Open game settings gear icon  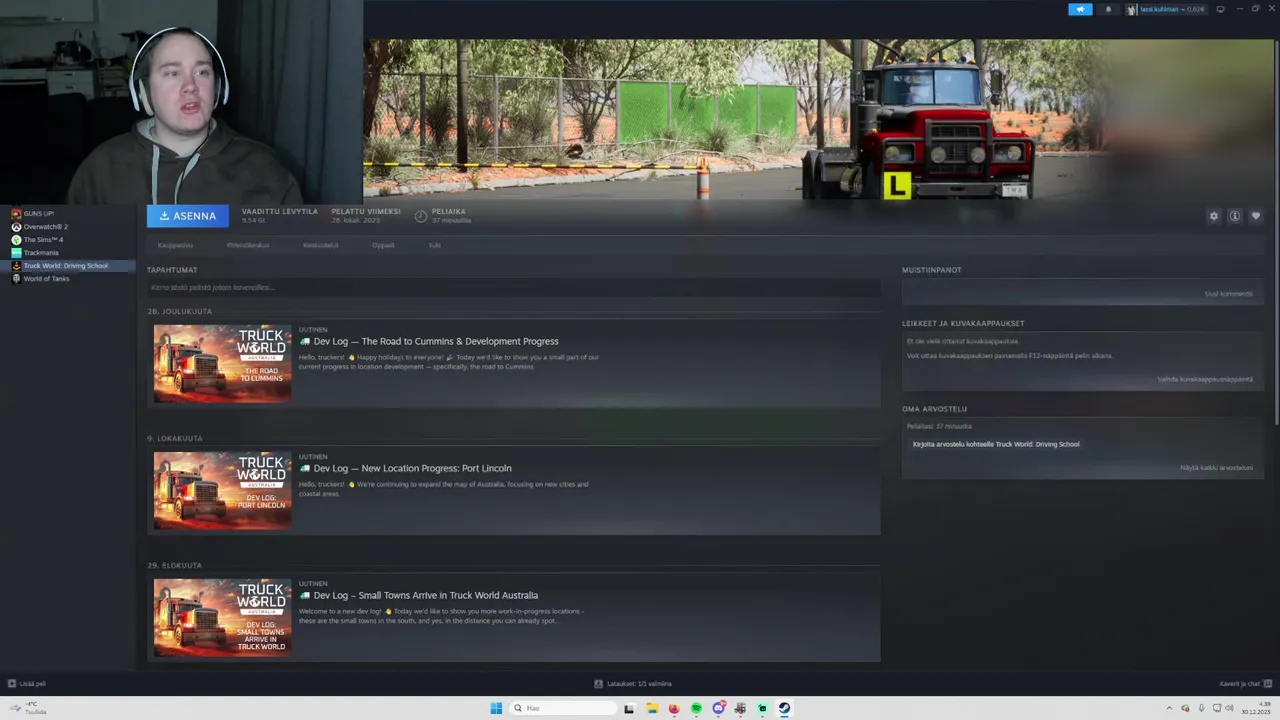1214,216
